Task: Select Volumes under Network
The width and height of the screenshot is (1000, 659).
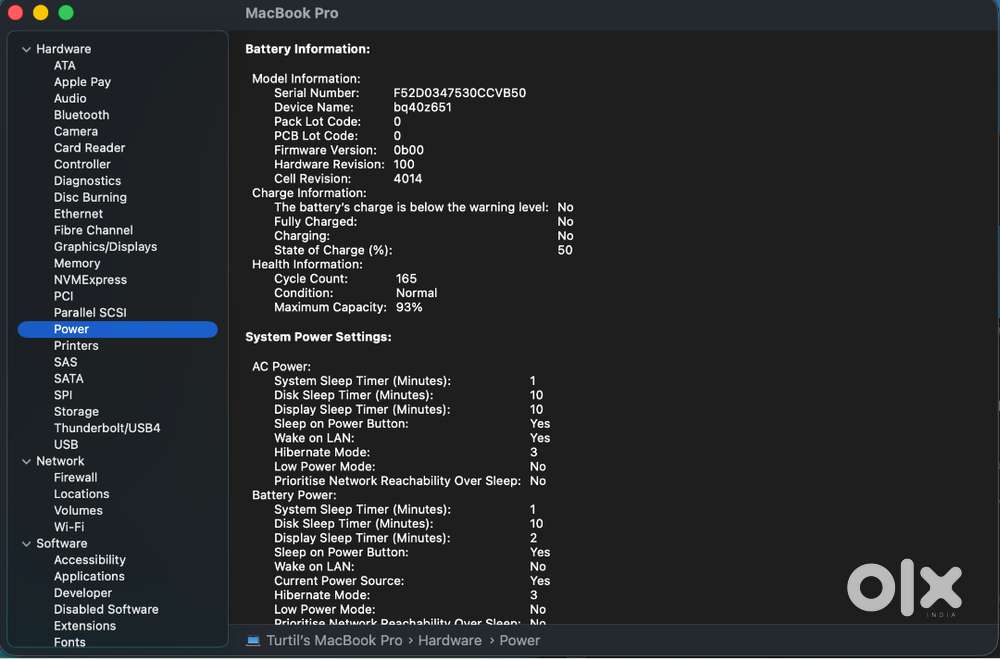Action: [x=78, y=511]
